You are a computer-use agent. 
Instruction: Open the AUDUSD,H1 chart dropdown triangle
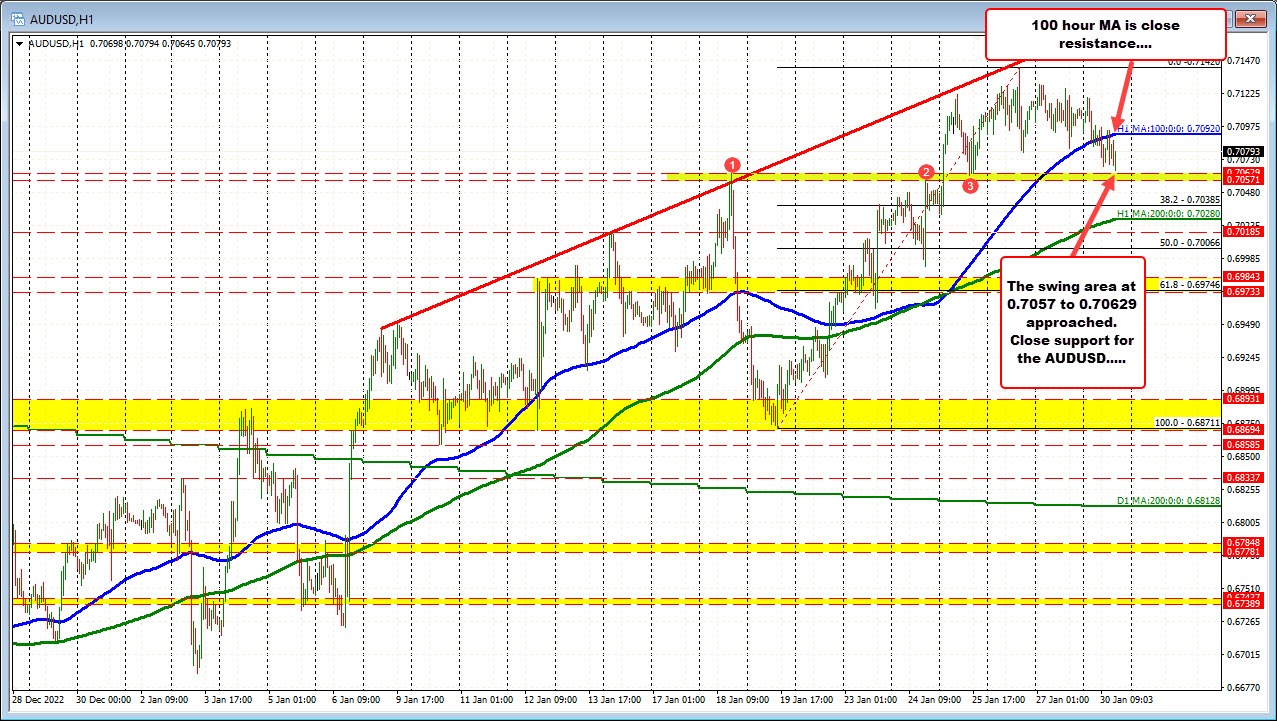tap(21, 43)
